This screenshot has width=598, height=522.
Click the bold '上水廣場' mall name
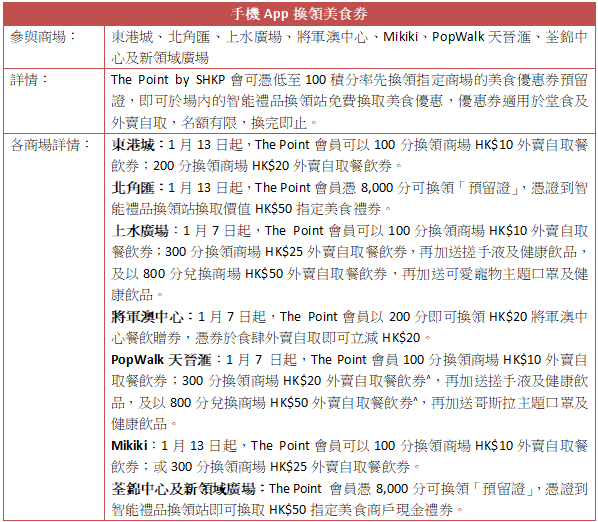coord(140,231)
